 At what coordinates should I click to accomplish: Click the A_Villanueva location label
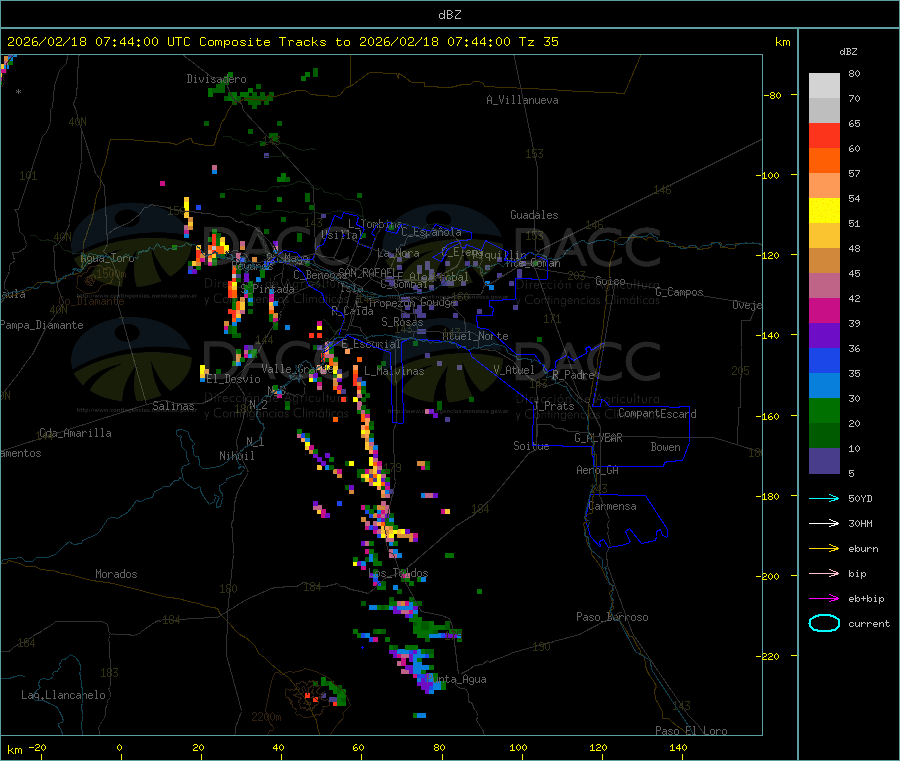pos(522,100)
